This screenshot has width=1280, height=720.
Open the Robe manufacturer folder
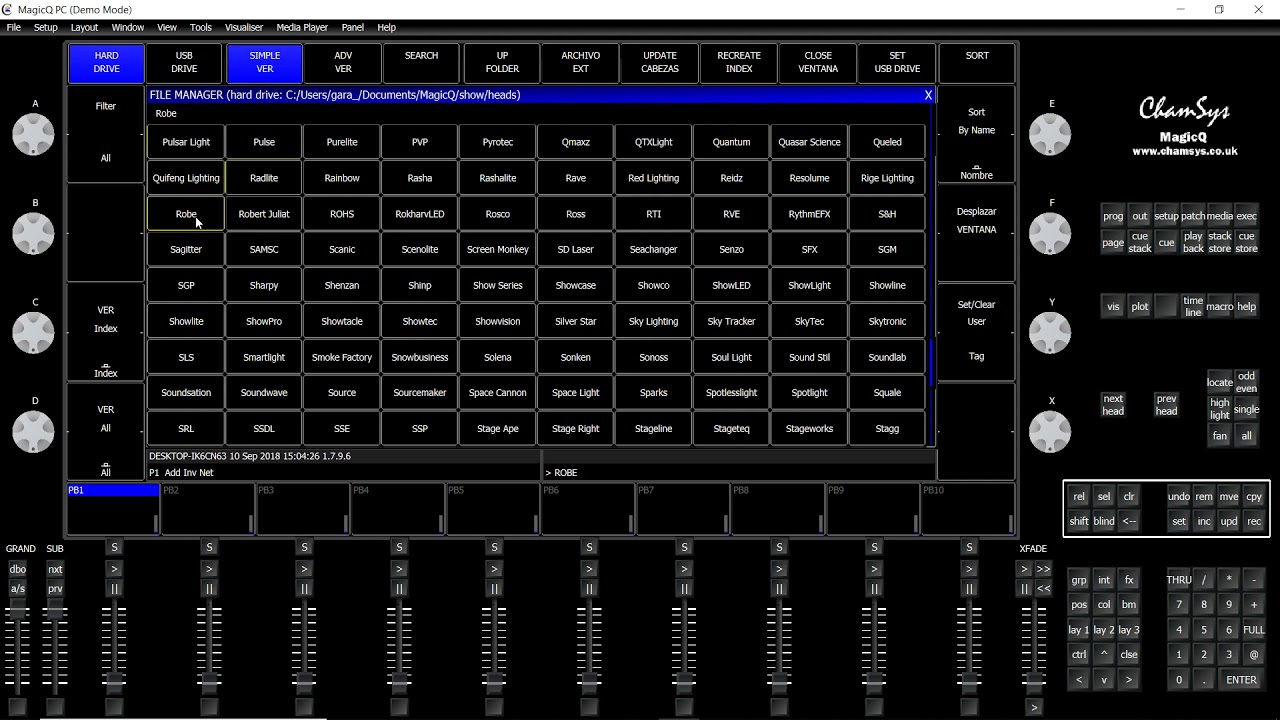coord(186,214)
